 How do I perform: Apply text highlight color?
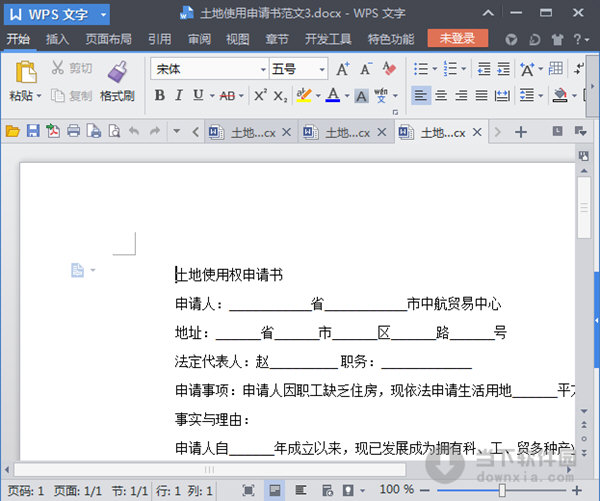[x=304, y=95]
